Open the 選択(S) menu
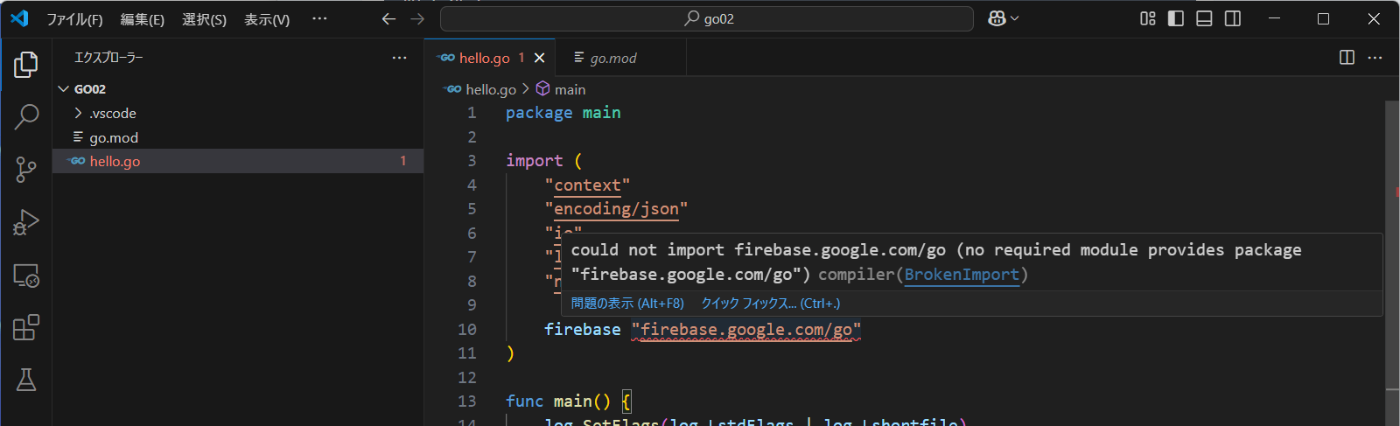 (204, 19)
